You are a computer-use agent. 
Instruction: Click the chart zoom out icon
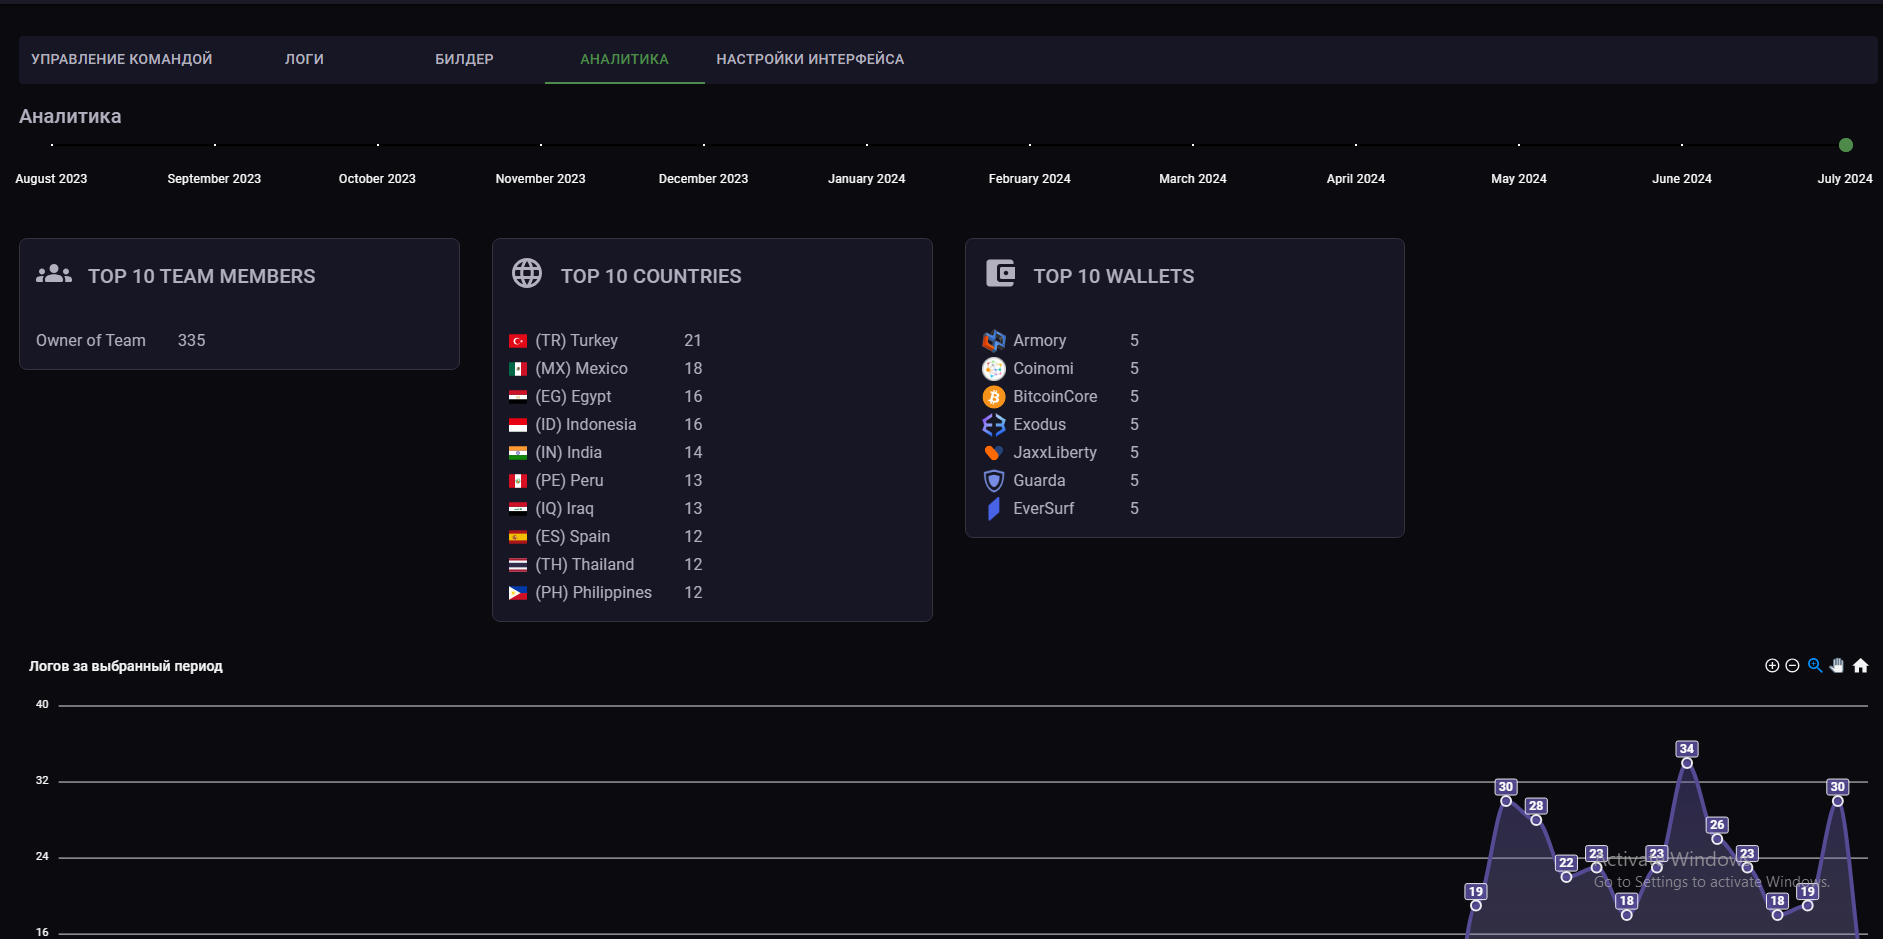coord(1792,666)
